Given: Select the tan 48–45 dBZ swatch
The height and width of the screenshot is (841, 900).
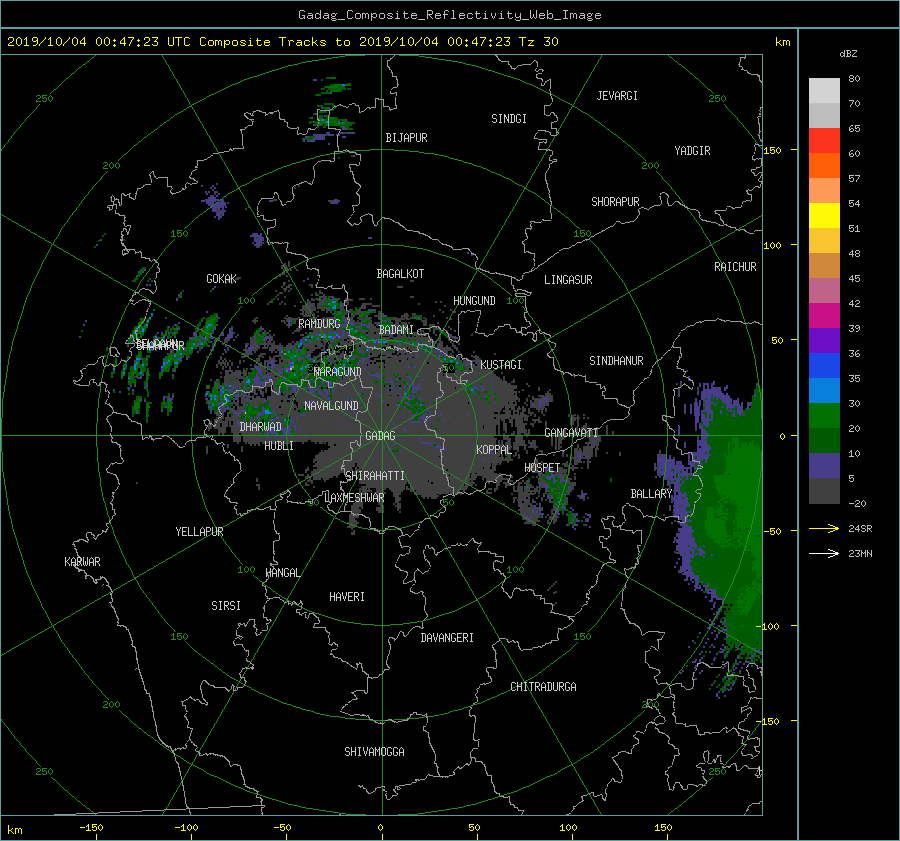Looking at the screenshot, I should tap(824, 265).
